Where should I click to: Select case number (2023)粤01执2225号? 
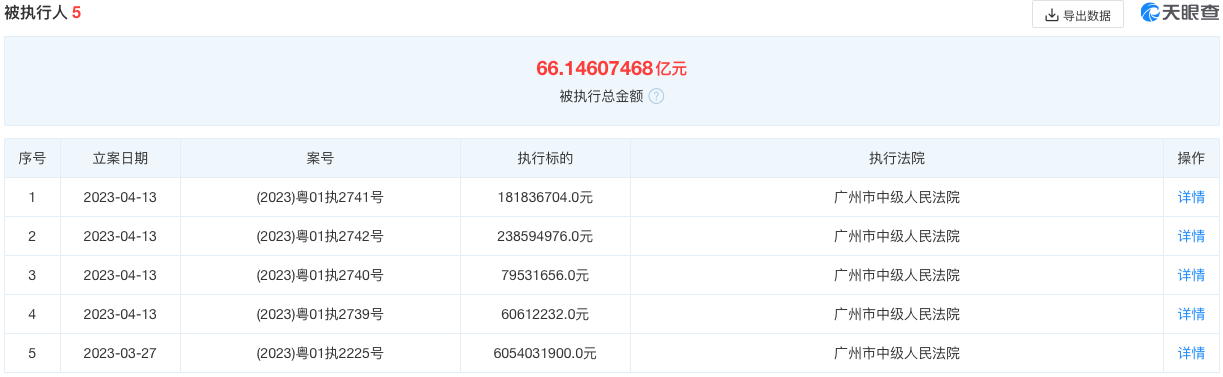point(320,353)
